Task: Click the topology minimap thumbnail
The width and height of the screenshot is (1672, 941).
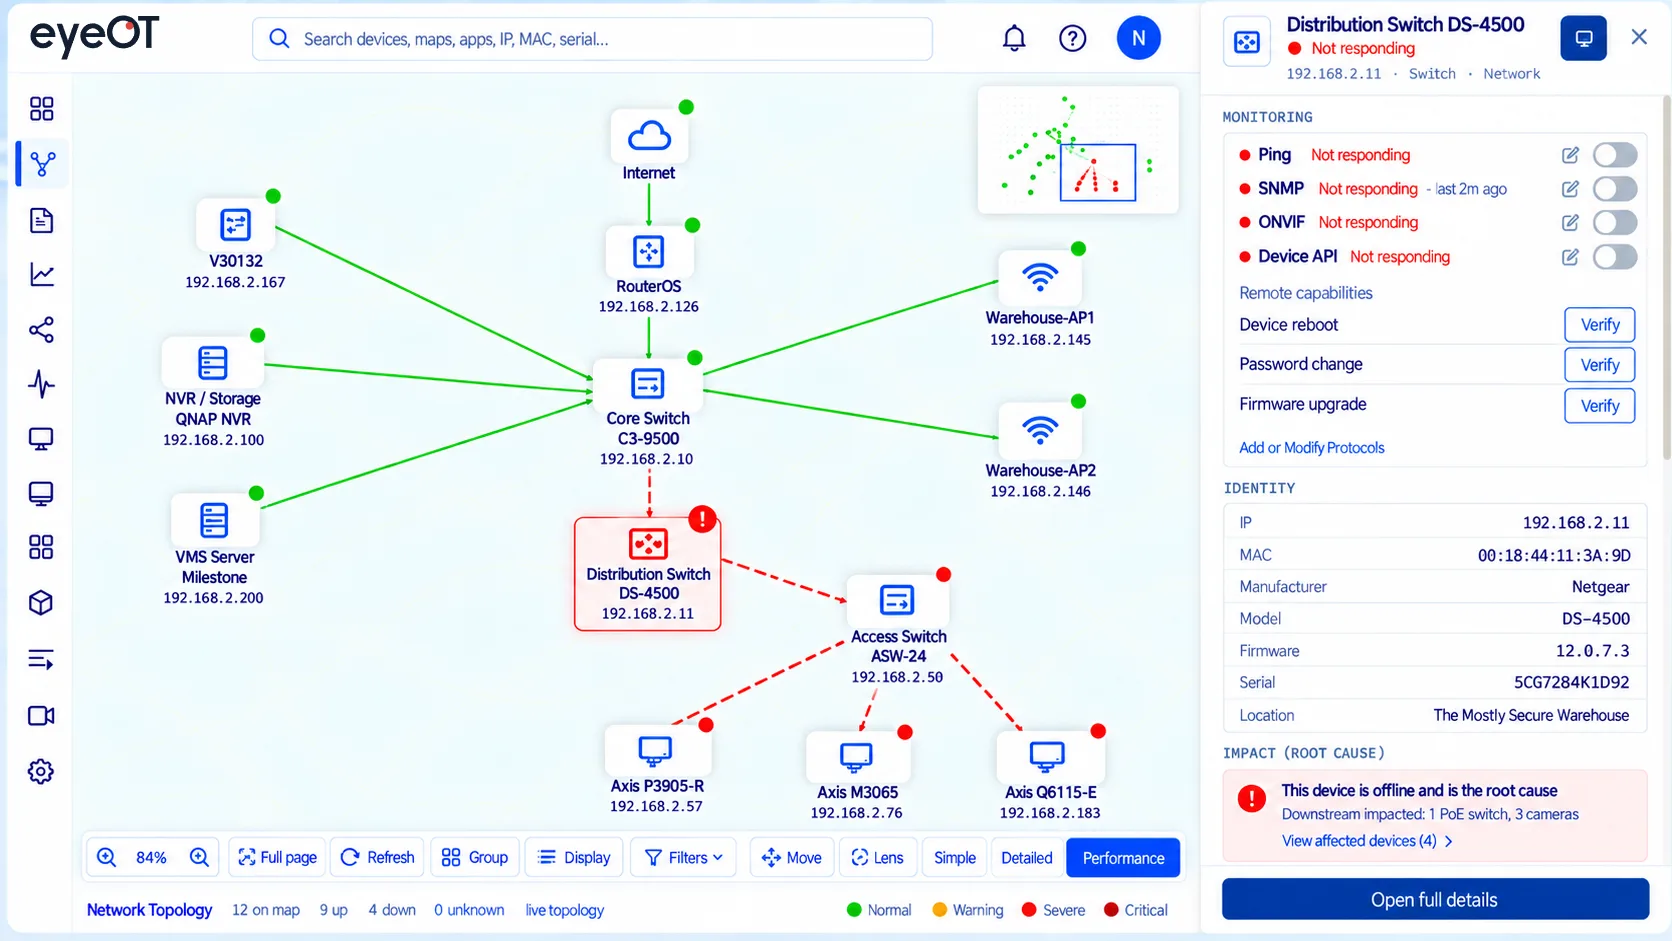Action: 1078,150
